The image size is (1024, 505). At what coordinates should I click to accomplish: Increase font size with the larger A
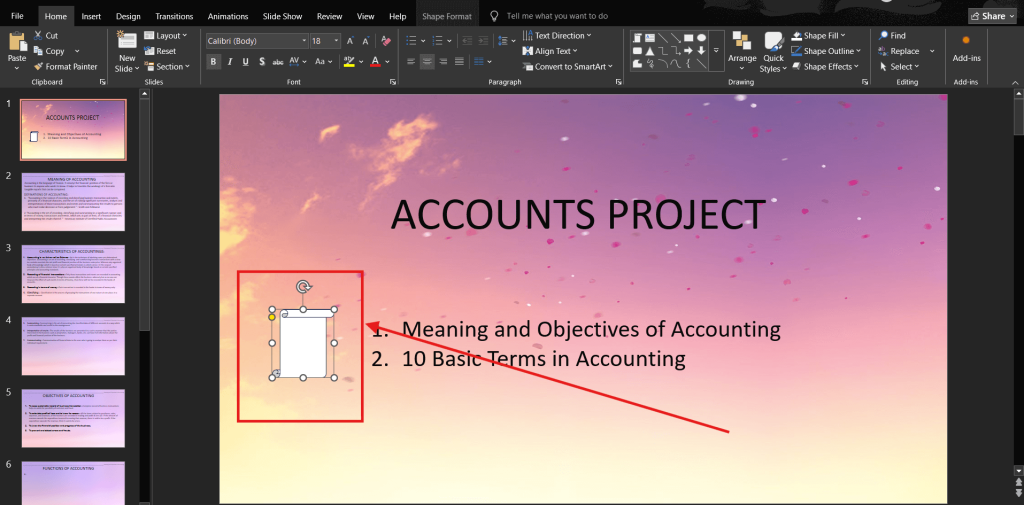[x=351, y=41]
